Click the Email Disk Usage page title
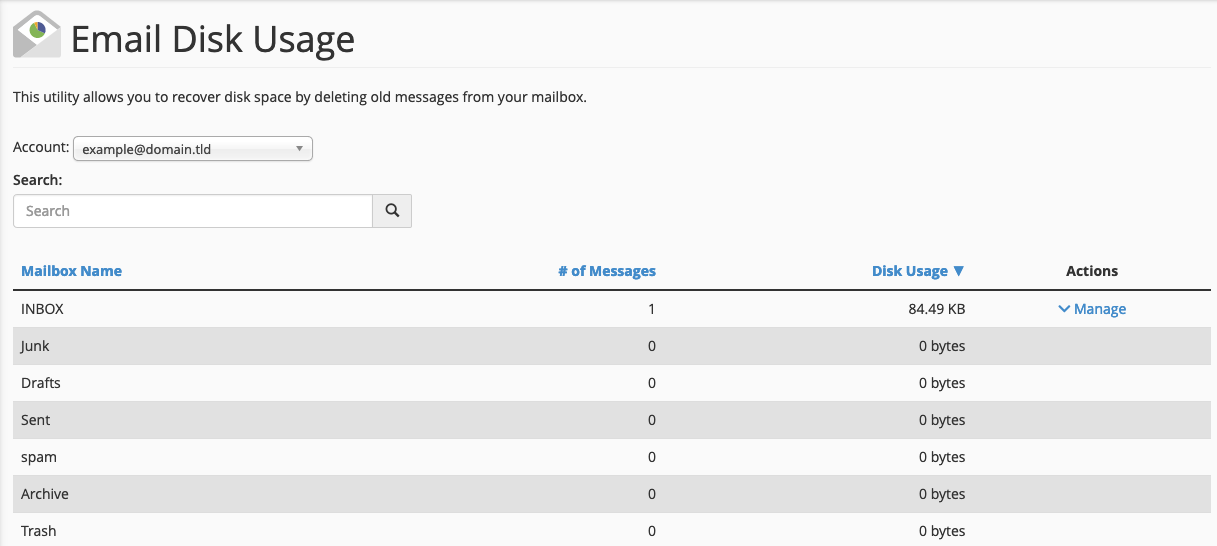This screenshot has width=1217, height=546. coord(212,39)
